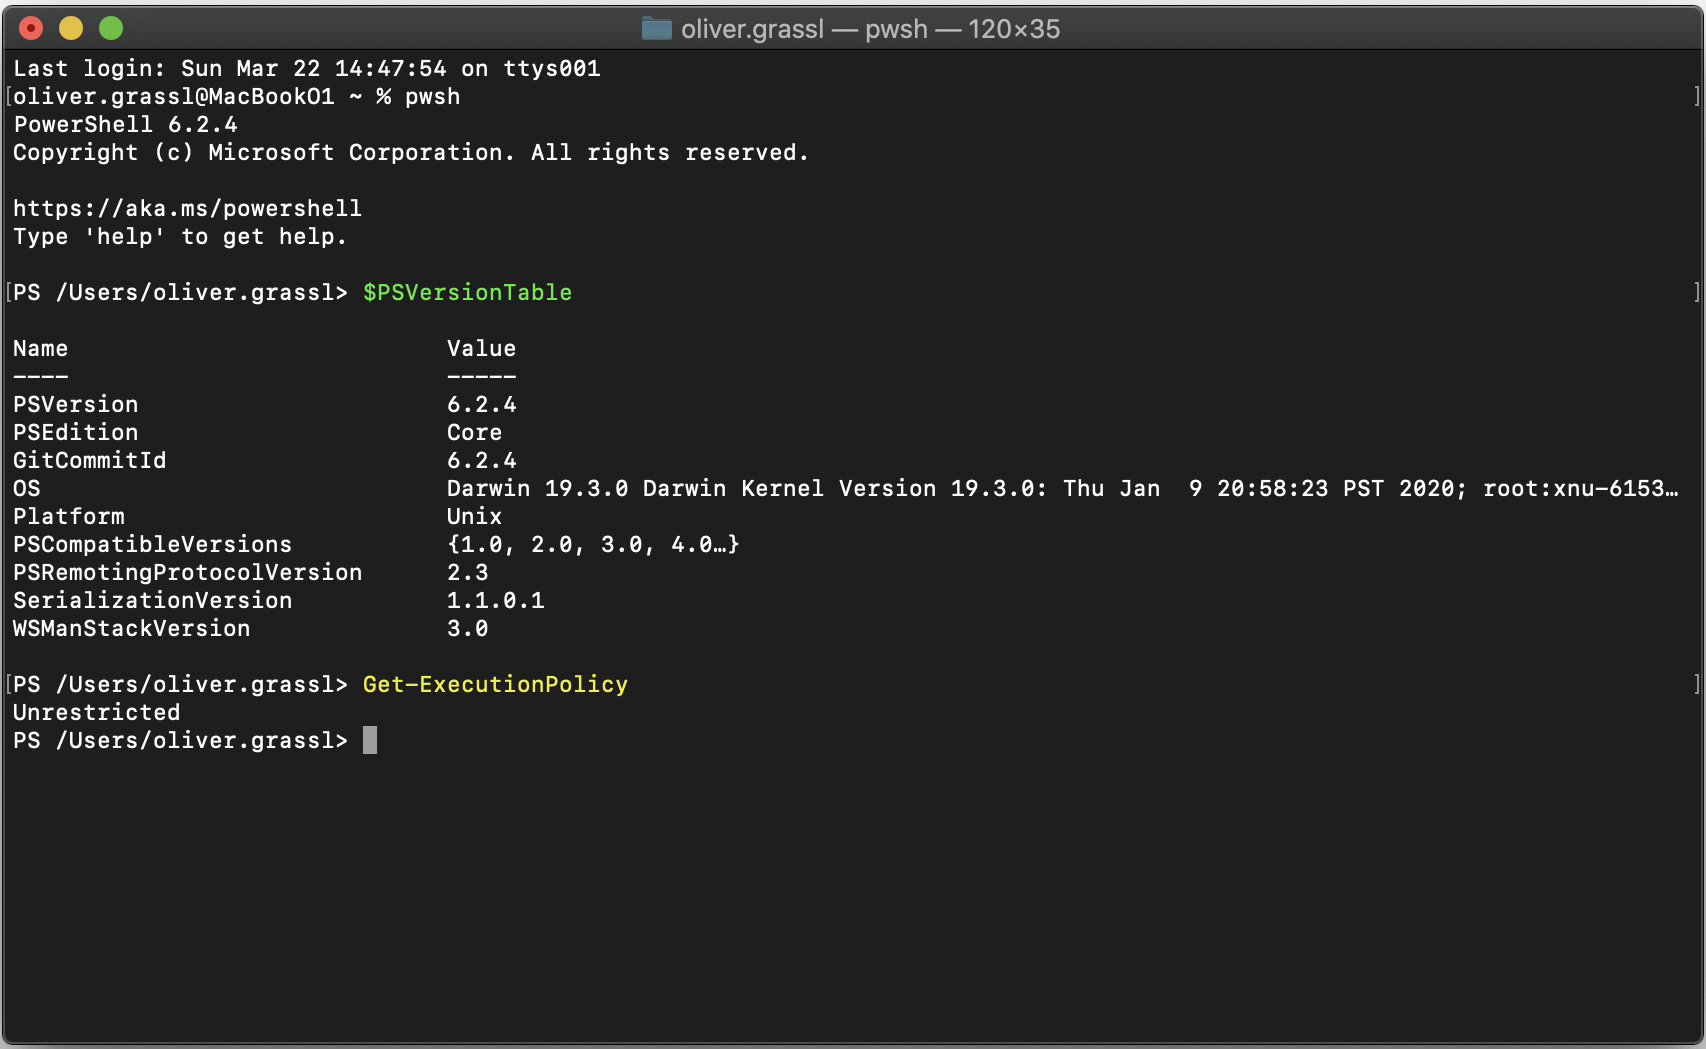Click the final 'PS /Users/oliver.grassl>' prompt text
The image size is (1706, 1049).
[180, 741]
